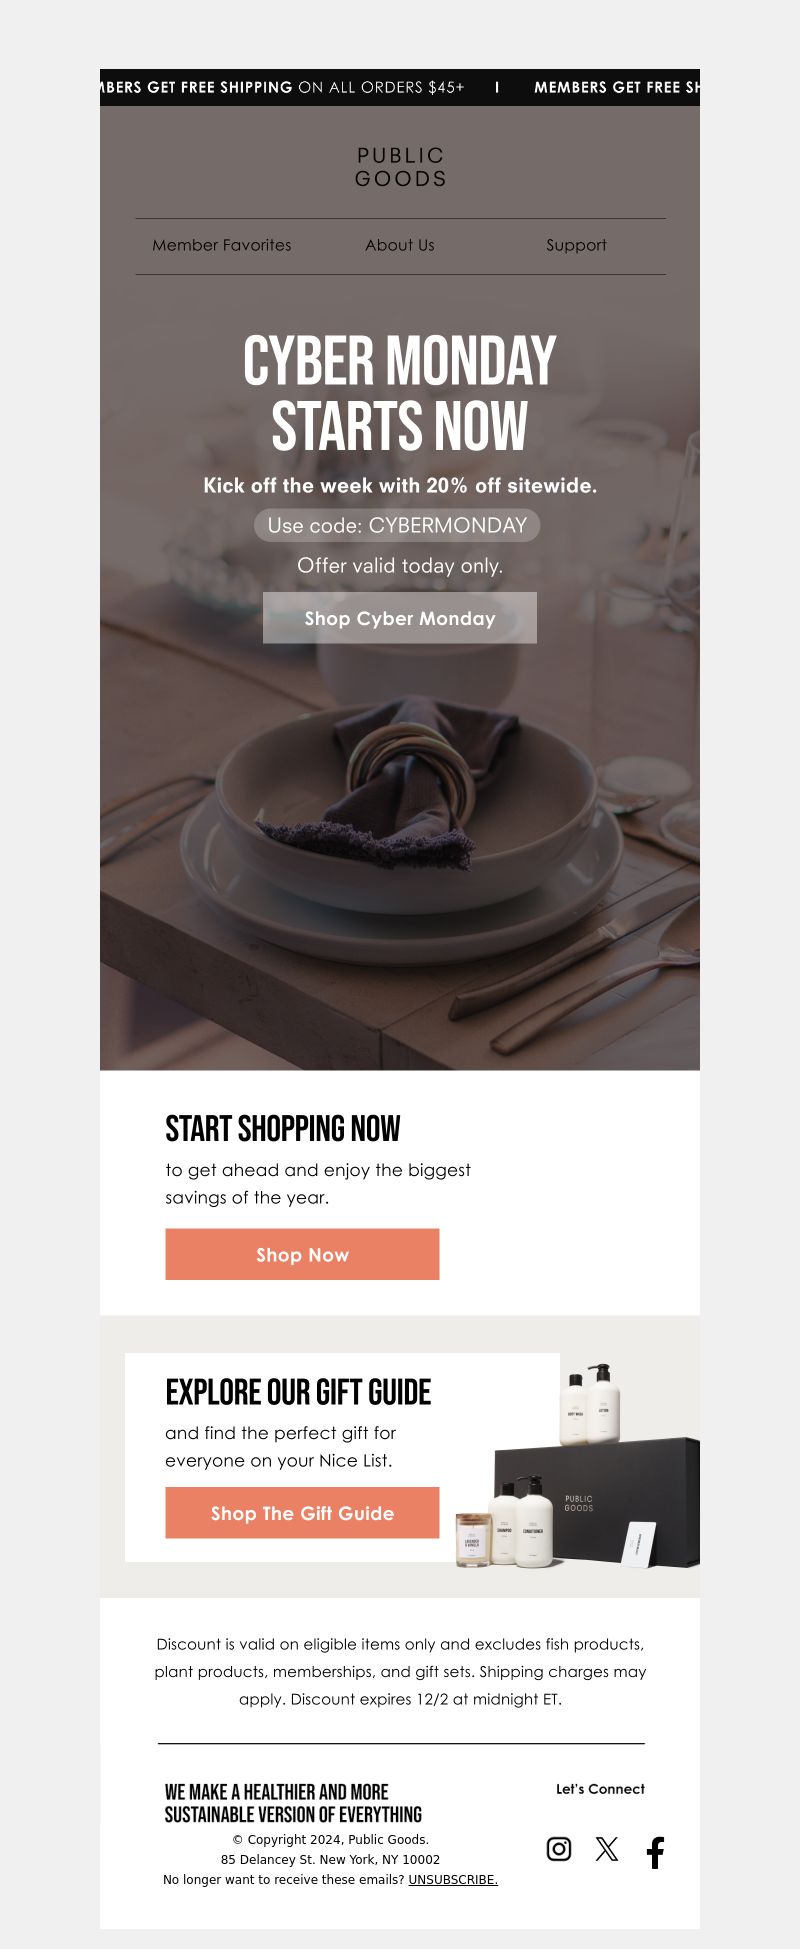The width and height of the screenshot is (800, 1949).
Task: Open the Facebook icon in footer
Action: (655, 1853)
